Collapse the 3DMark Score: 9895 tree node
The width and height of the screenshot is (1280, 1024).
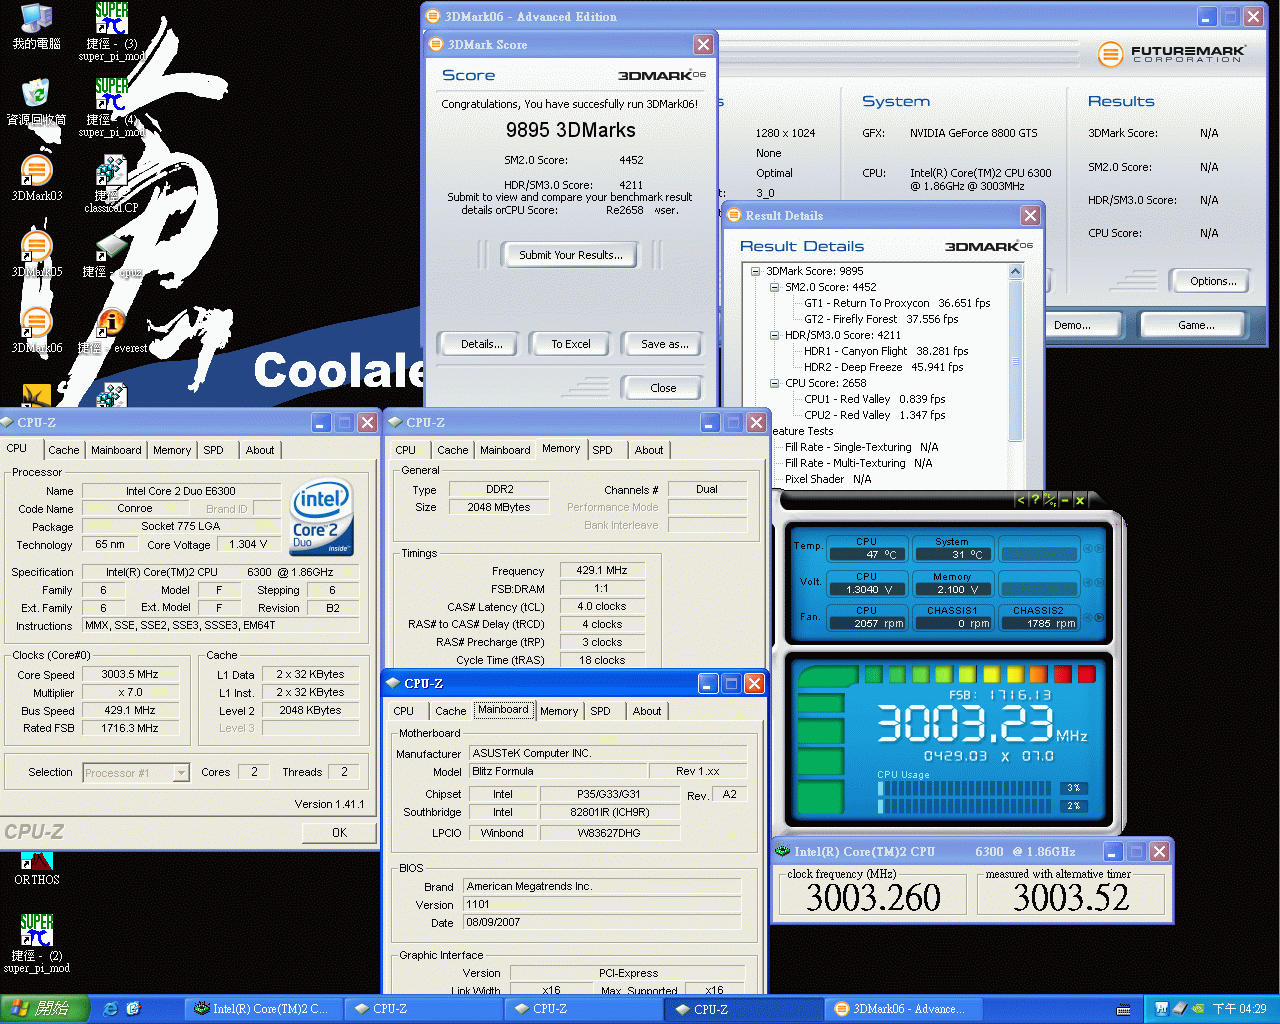click(x=756, y=271)
